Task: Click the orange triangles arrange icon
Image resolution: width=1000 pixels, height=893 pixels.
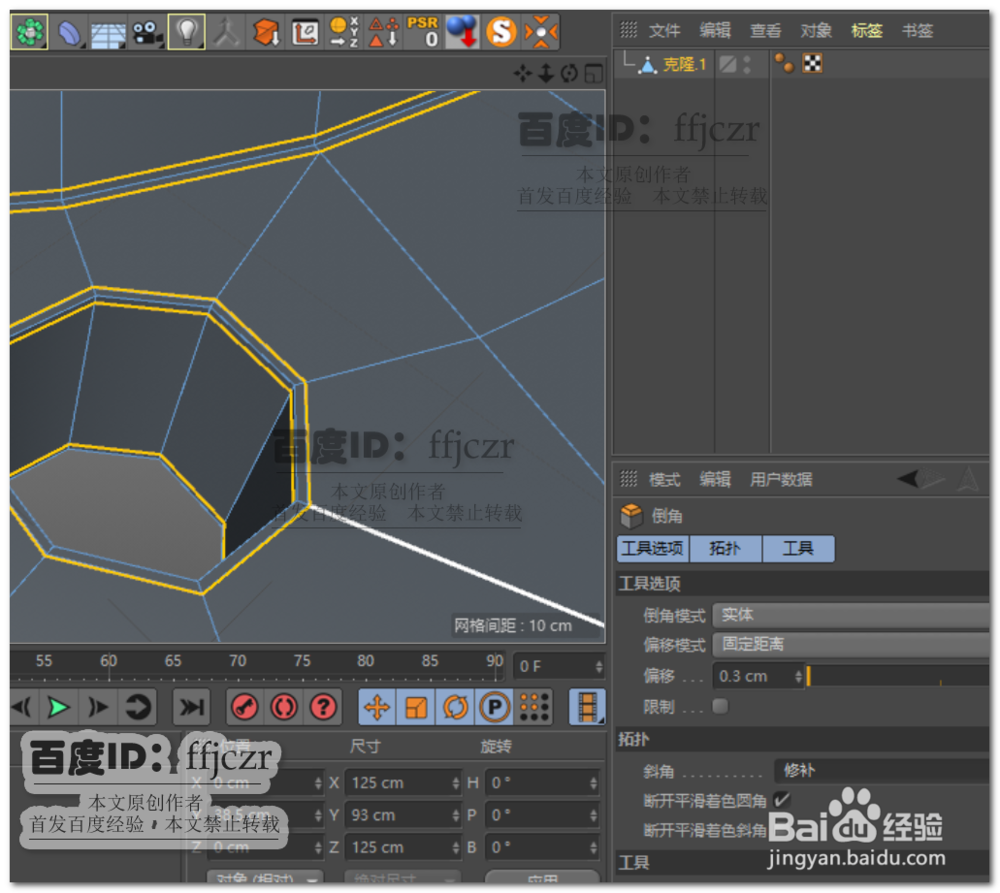Action: click(x=384, y=32)
